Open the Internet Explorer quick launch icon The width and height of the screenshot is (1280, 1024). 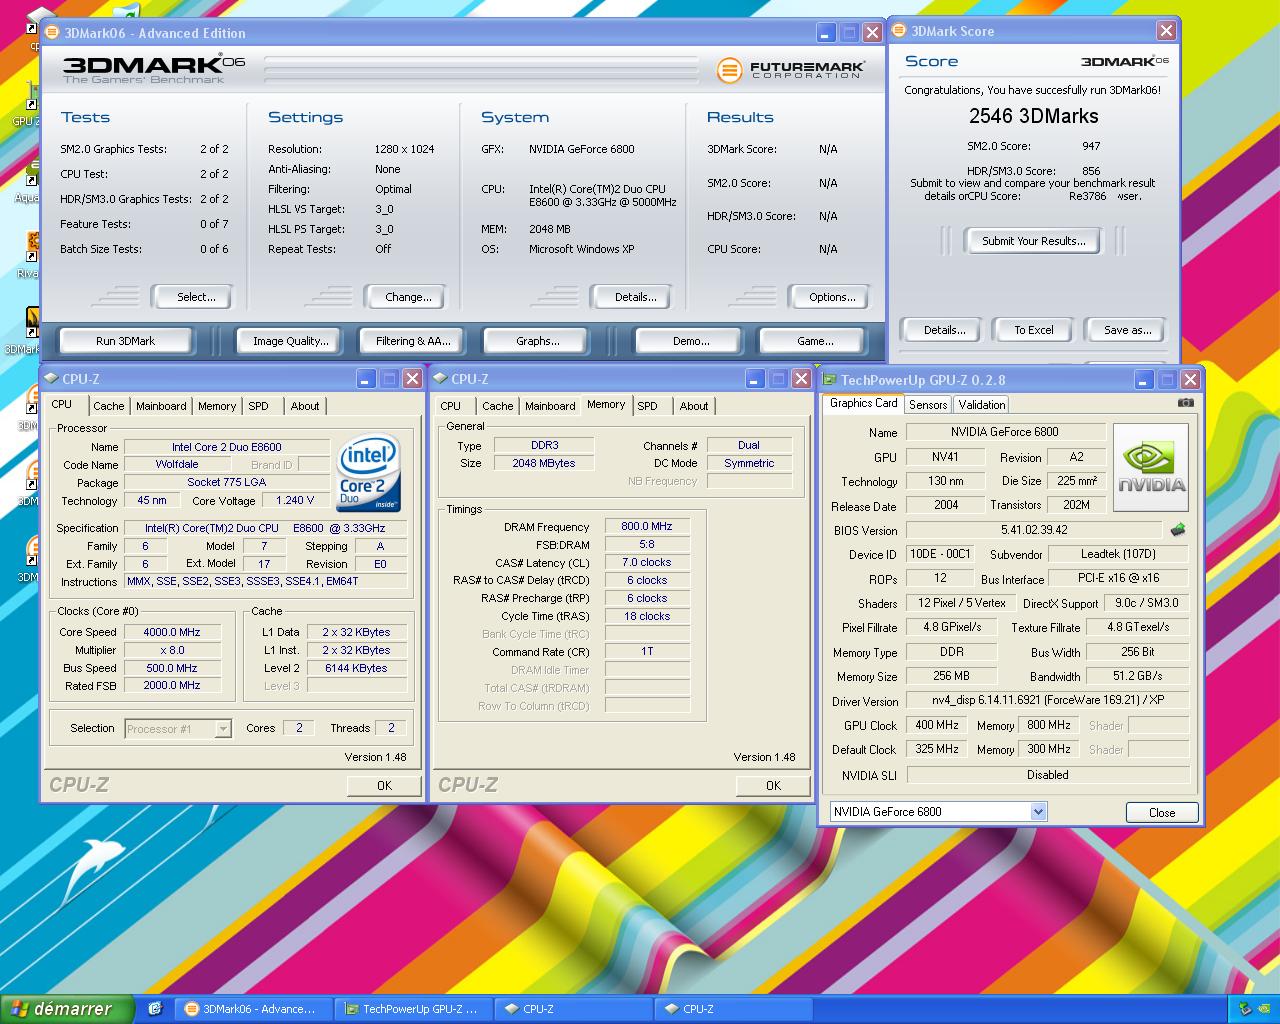coord(155,1009)
